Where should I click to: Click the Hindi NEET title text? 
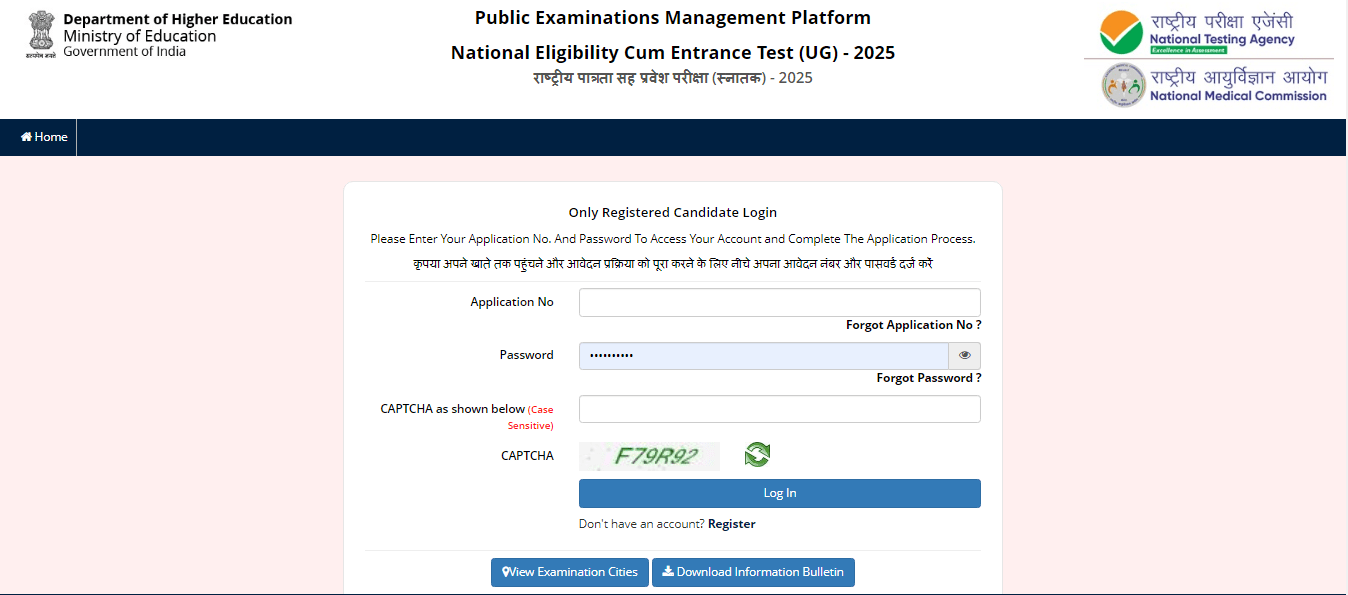coord(672,78)
